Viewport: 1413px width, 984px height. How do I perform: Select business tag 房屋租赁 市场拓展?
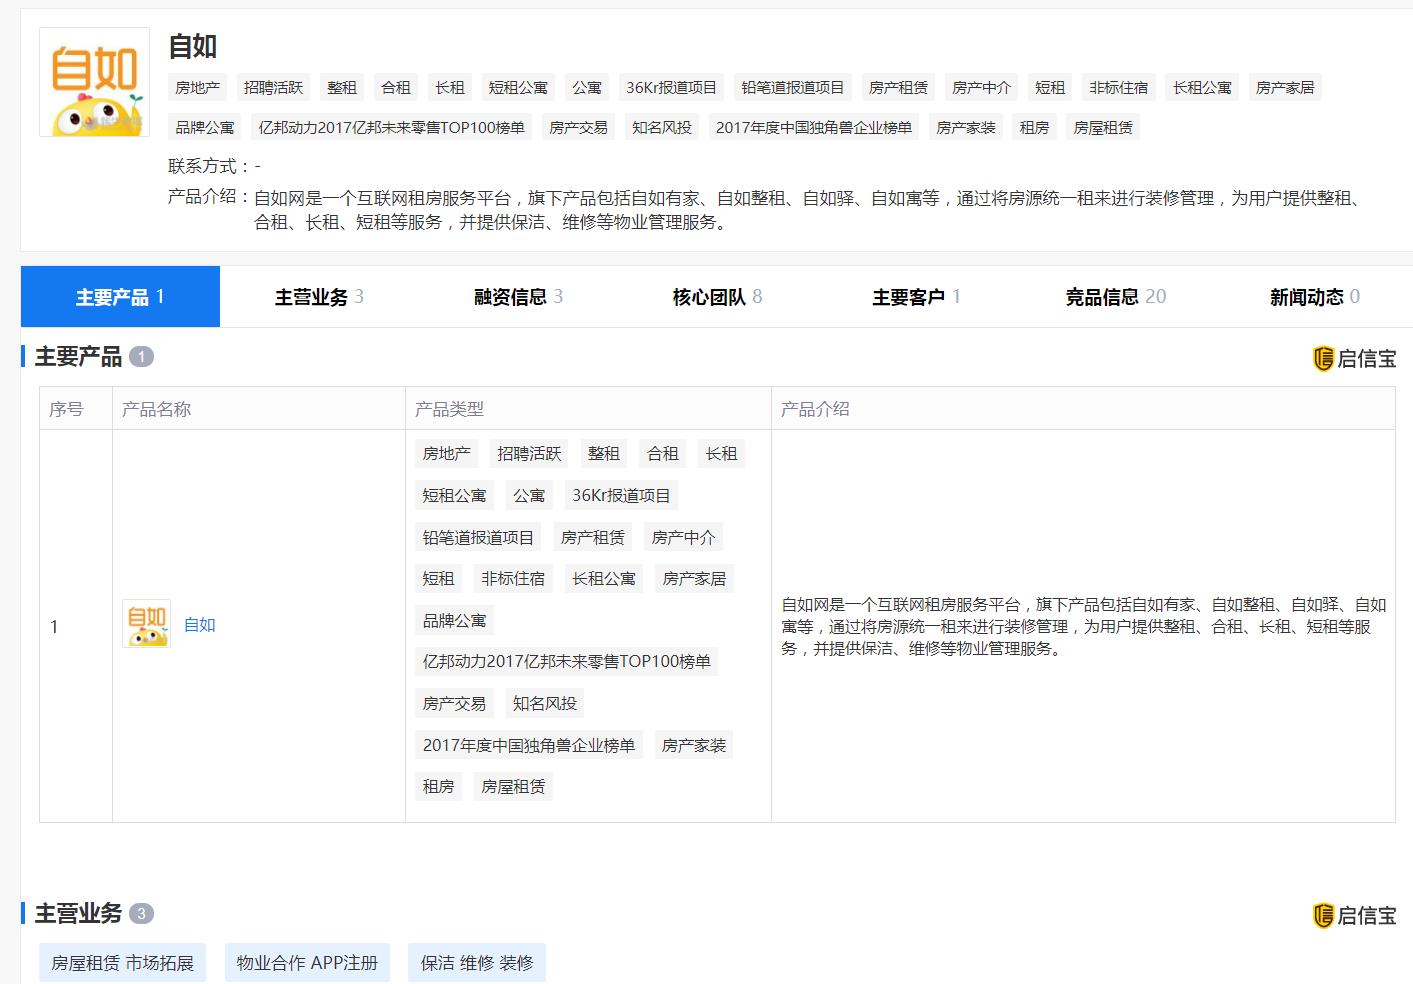pos(123,963)
